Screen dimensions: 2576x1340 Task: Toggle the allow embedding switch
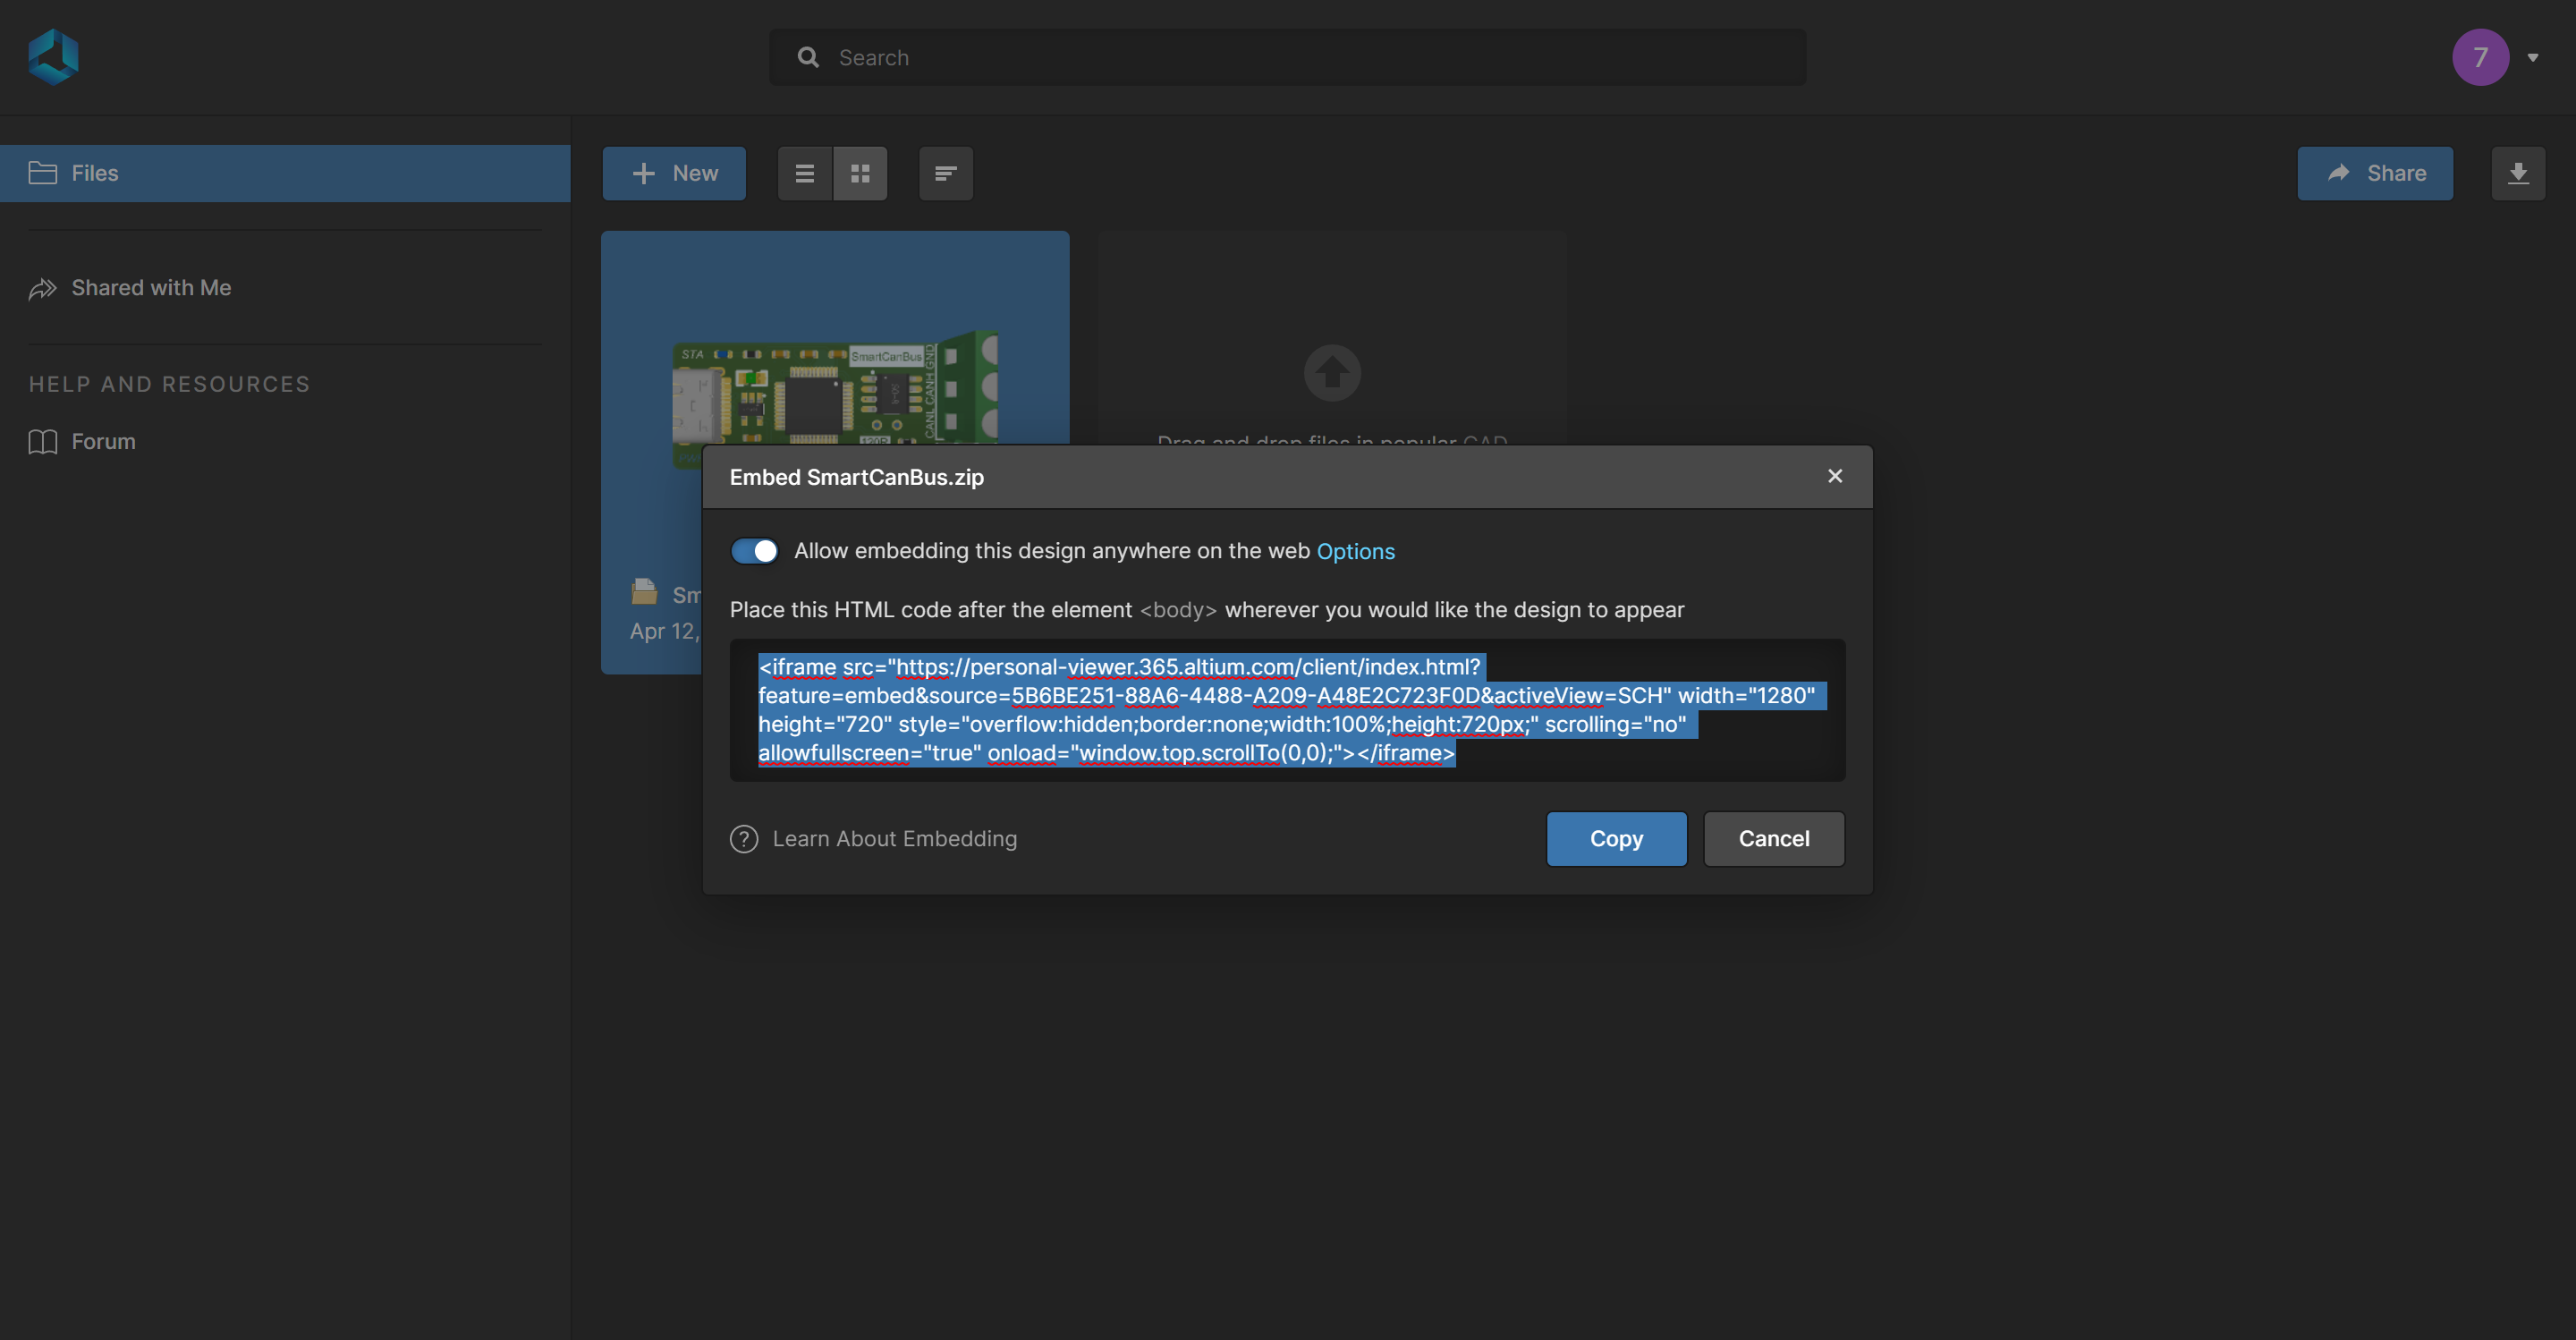coord(754,551)
